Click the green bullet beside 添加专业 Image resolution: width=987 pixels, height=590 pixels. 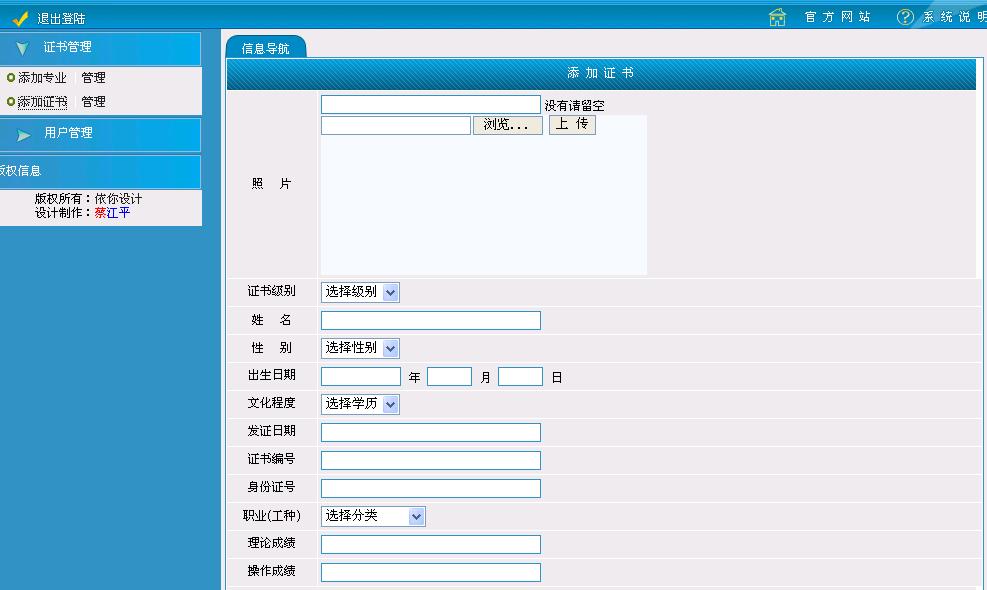(10, 77)
